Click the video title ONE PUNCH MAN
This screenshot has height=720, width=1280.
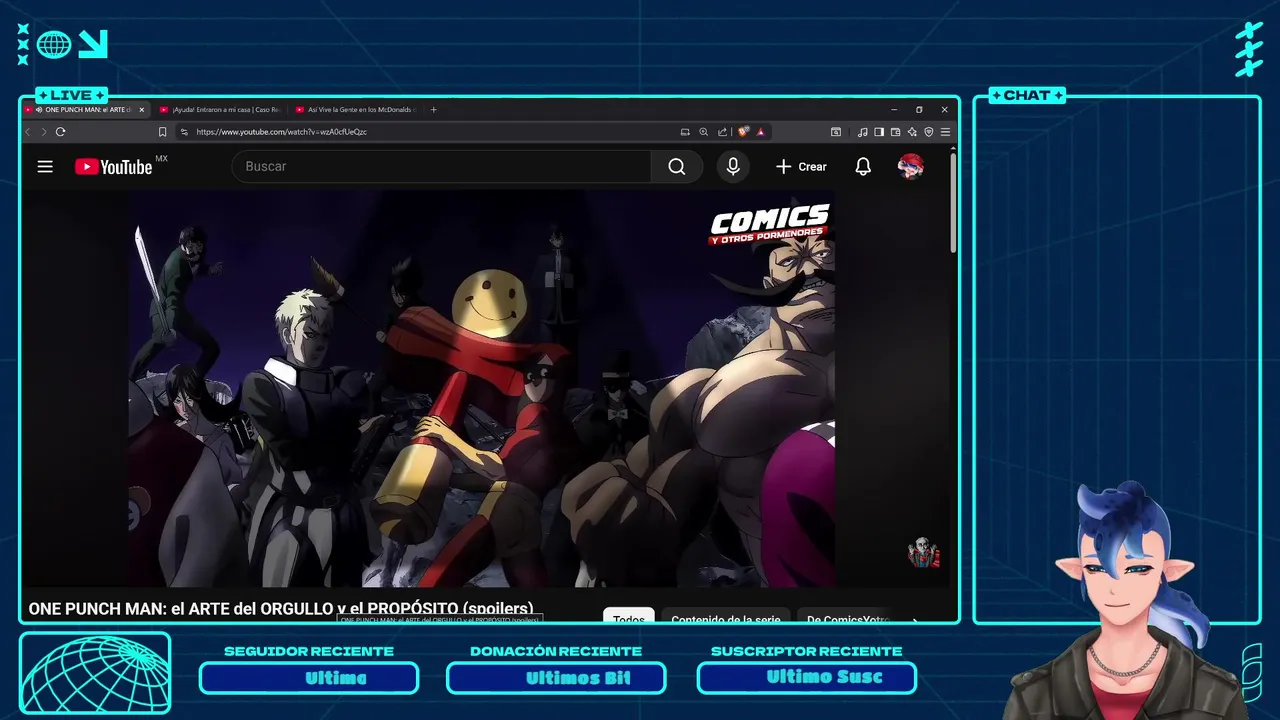click(280, 608)
